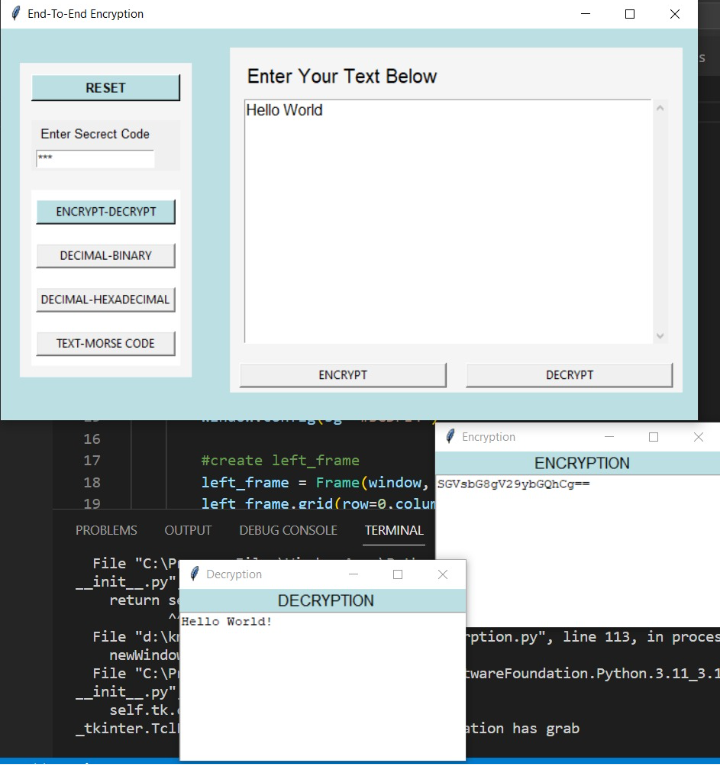Click the text area scrollbar up arrow
The height and width of the screenshot is (765, 720).
[x=660, y=108]
